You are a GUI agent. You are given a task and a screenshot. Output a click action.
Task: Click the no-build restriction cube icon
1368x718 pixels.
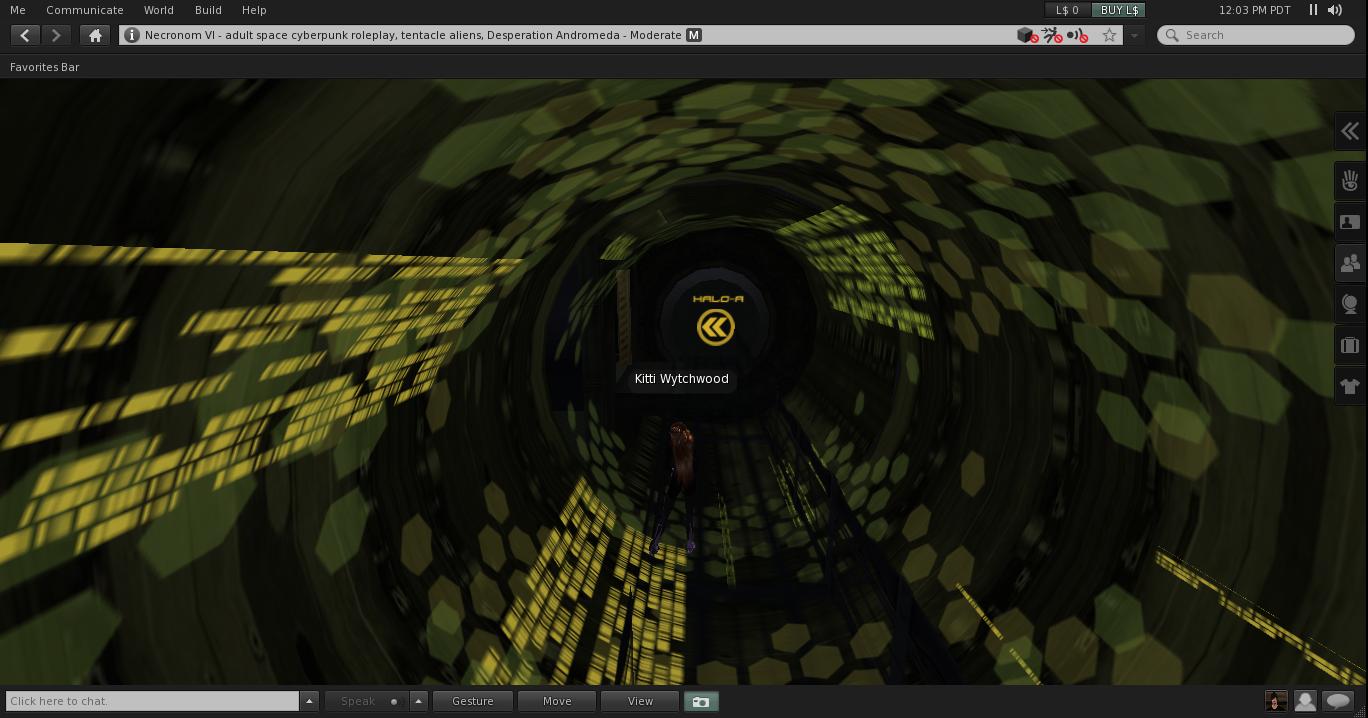pyautogui.click(x=1027, y=35)
